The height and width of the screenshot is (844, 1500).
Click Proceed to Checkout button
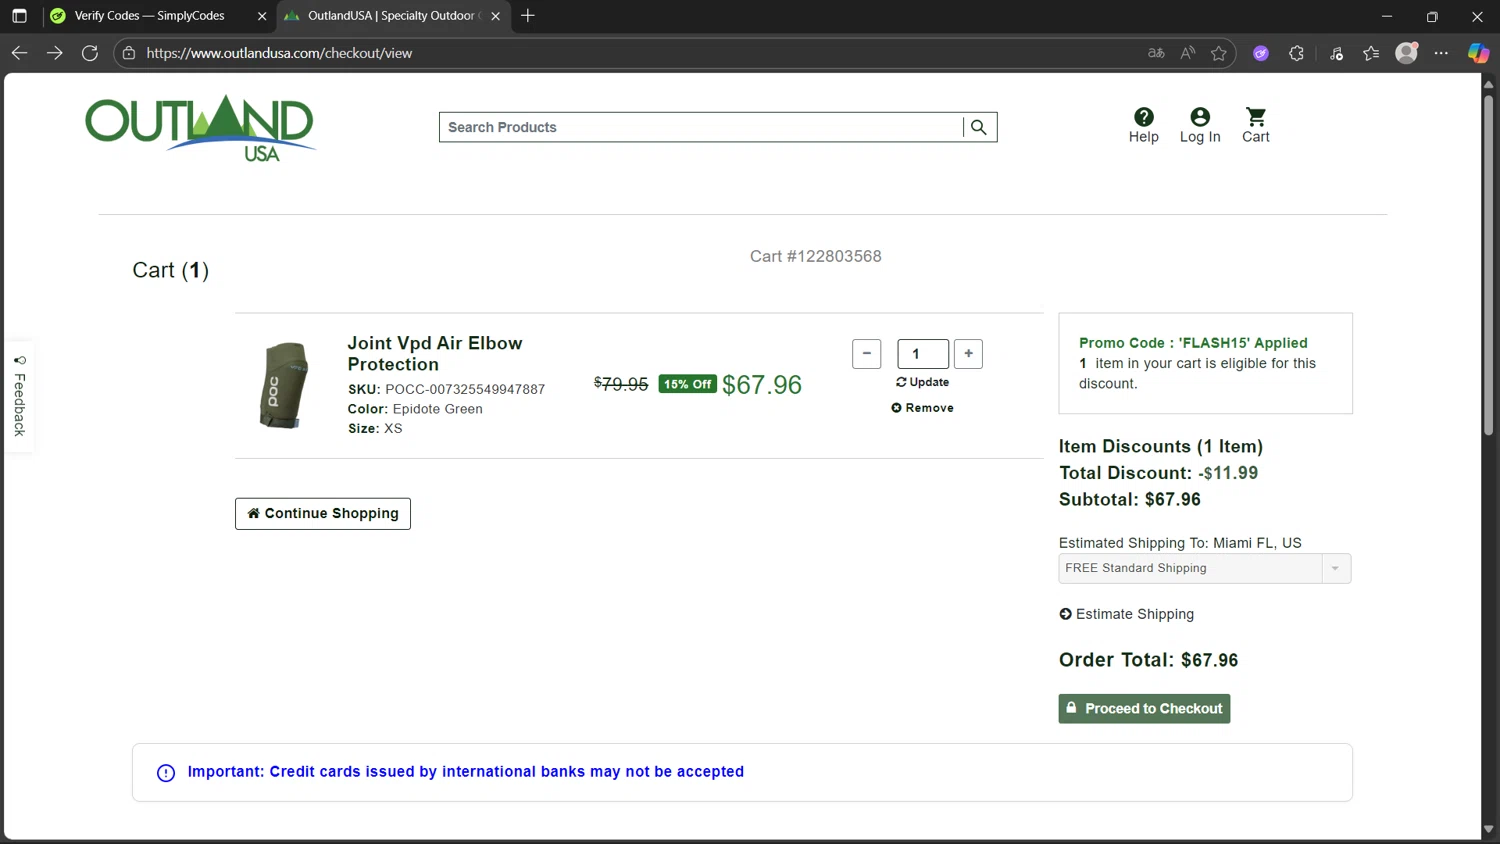[x=1144, y=709]
